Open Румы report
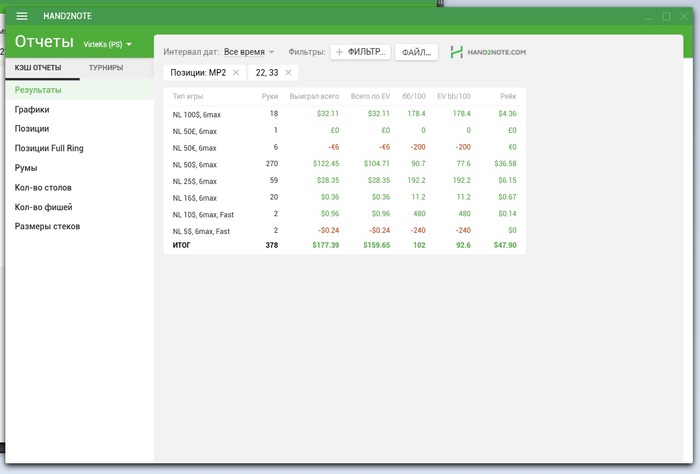The image size is (700, 474). click(x=26, y=168)
